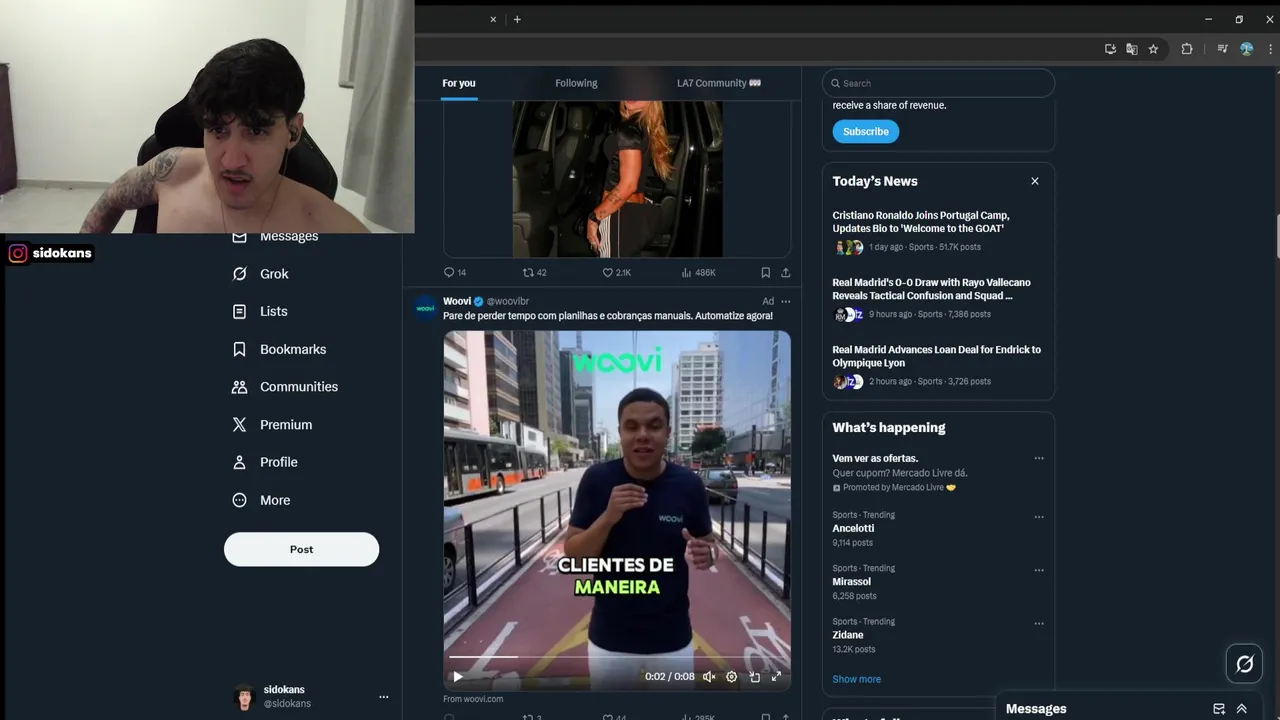
Task: Click the Post button
Action: tap(301, 549)
